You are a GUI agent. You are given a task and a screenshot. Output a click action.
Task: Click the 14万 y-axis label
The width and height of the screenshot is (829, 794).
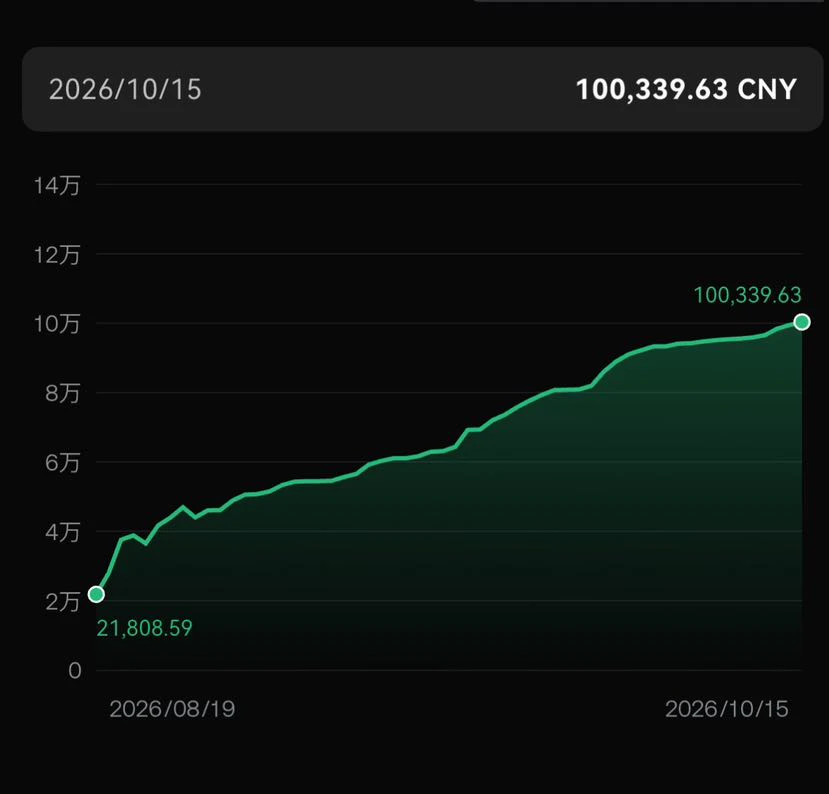tap(57, 186)
